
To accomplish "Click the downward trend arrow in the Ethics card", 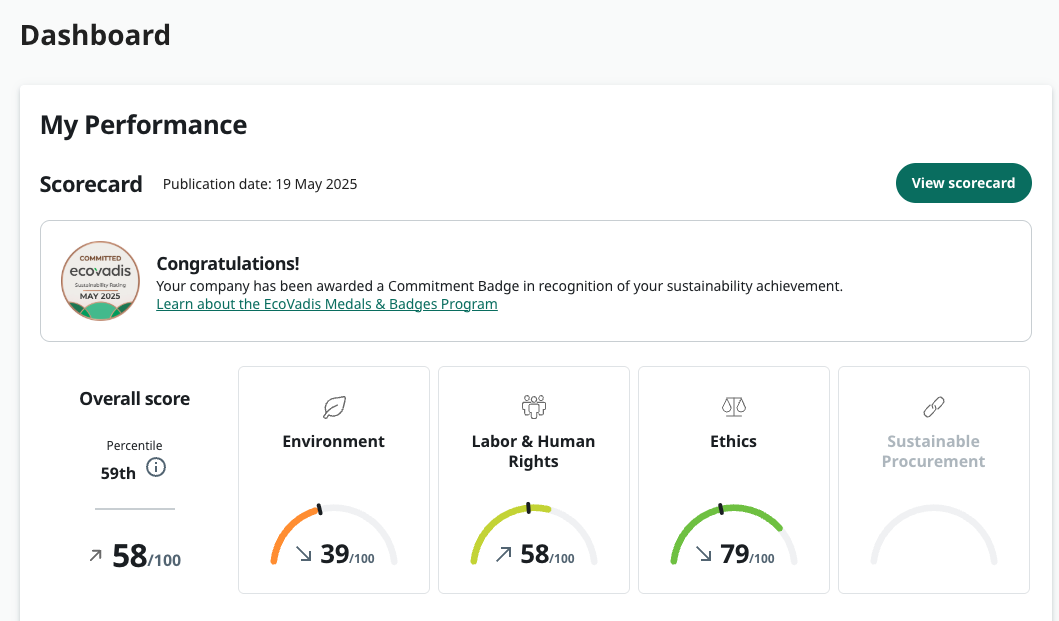I will (704, 553).
